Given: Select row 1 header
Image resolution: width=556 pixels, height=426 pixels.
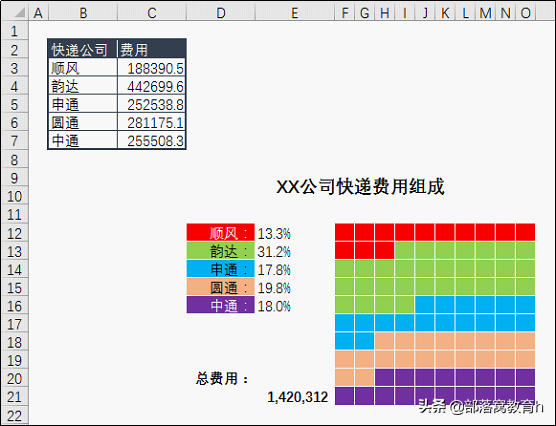Looking at the screenshot, I should click(x=15, y=31).
